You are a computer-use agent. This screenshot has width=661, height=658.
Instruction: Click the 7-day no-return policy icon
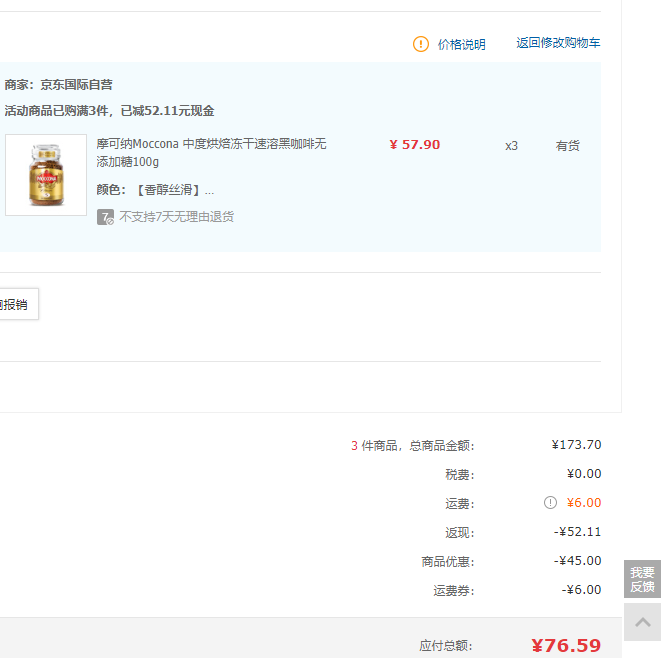(105, 217)
